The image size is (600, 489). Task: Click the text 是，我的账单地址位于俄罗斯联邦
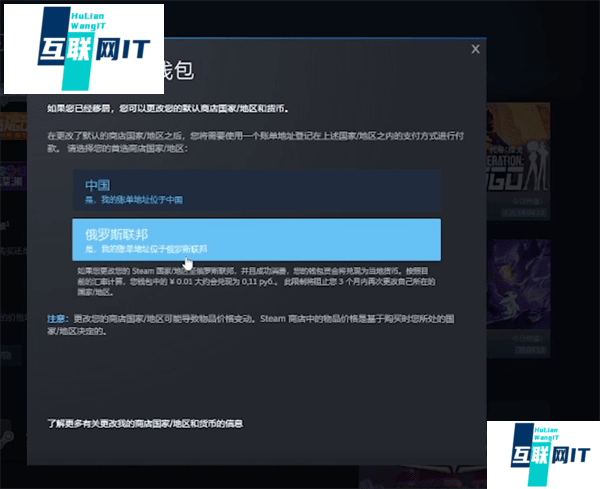point(146,248)
